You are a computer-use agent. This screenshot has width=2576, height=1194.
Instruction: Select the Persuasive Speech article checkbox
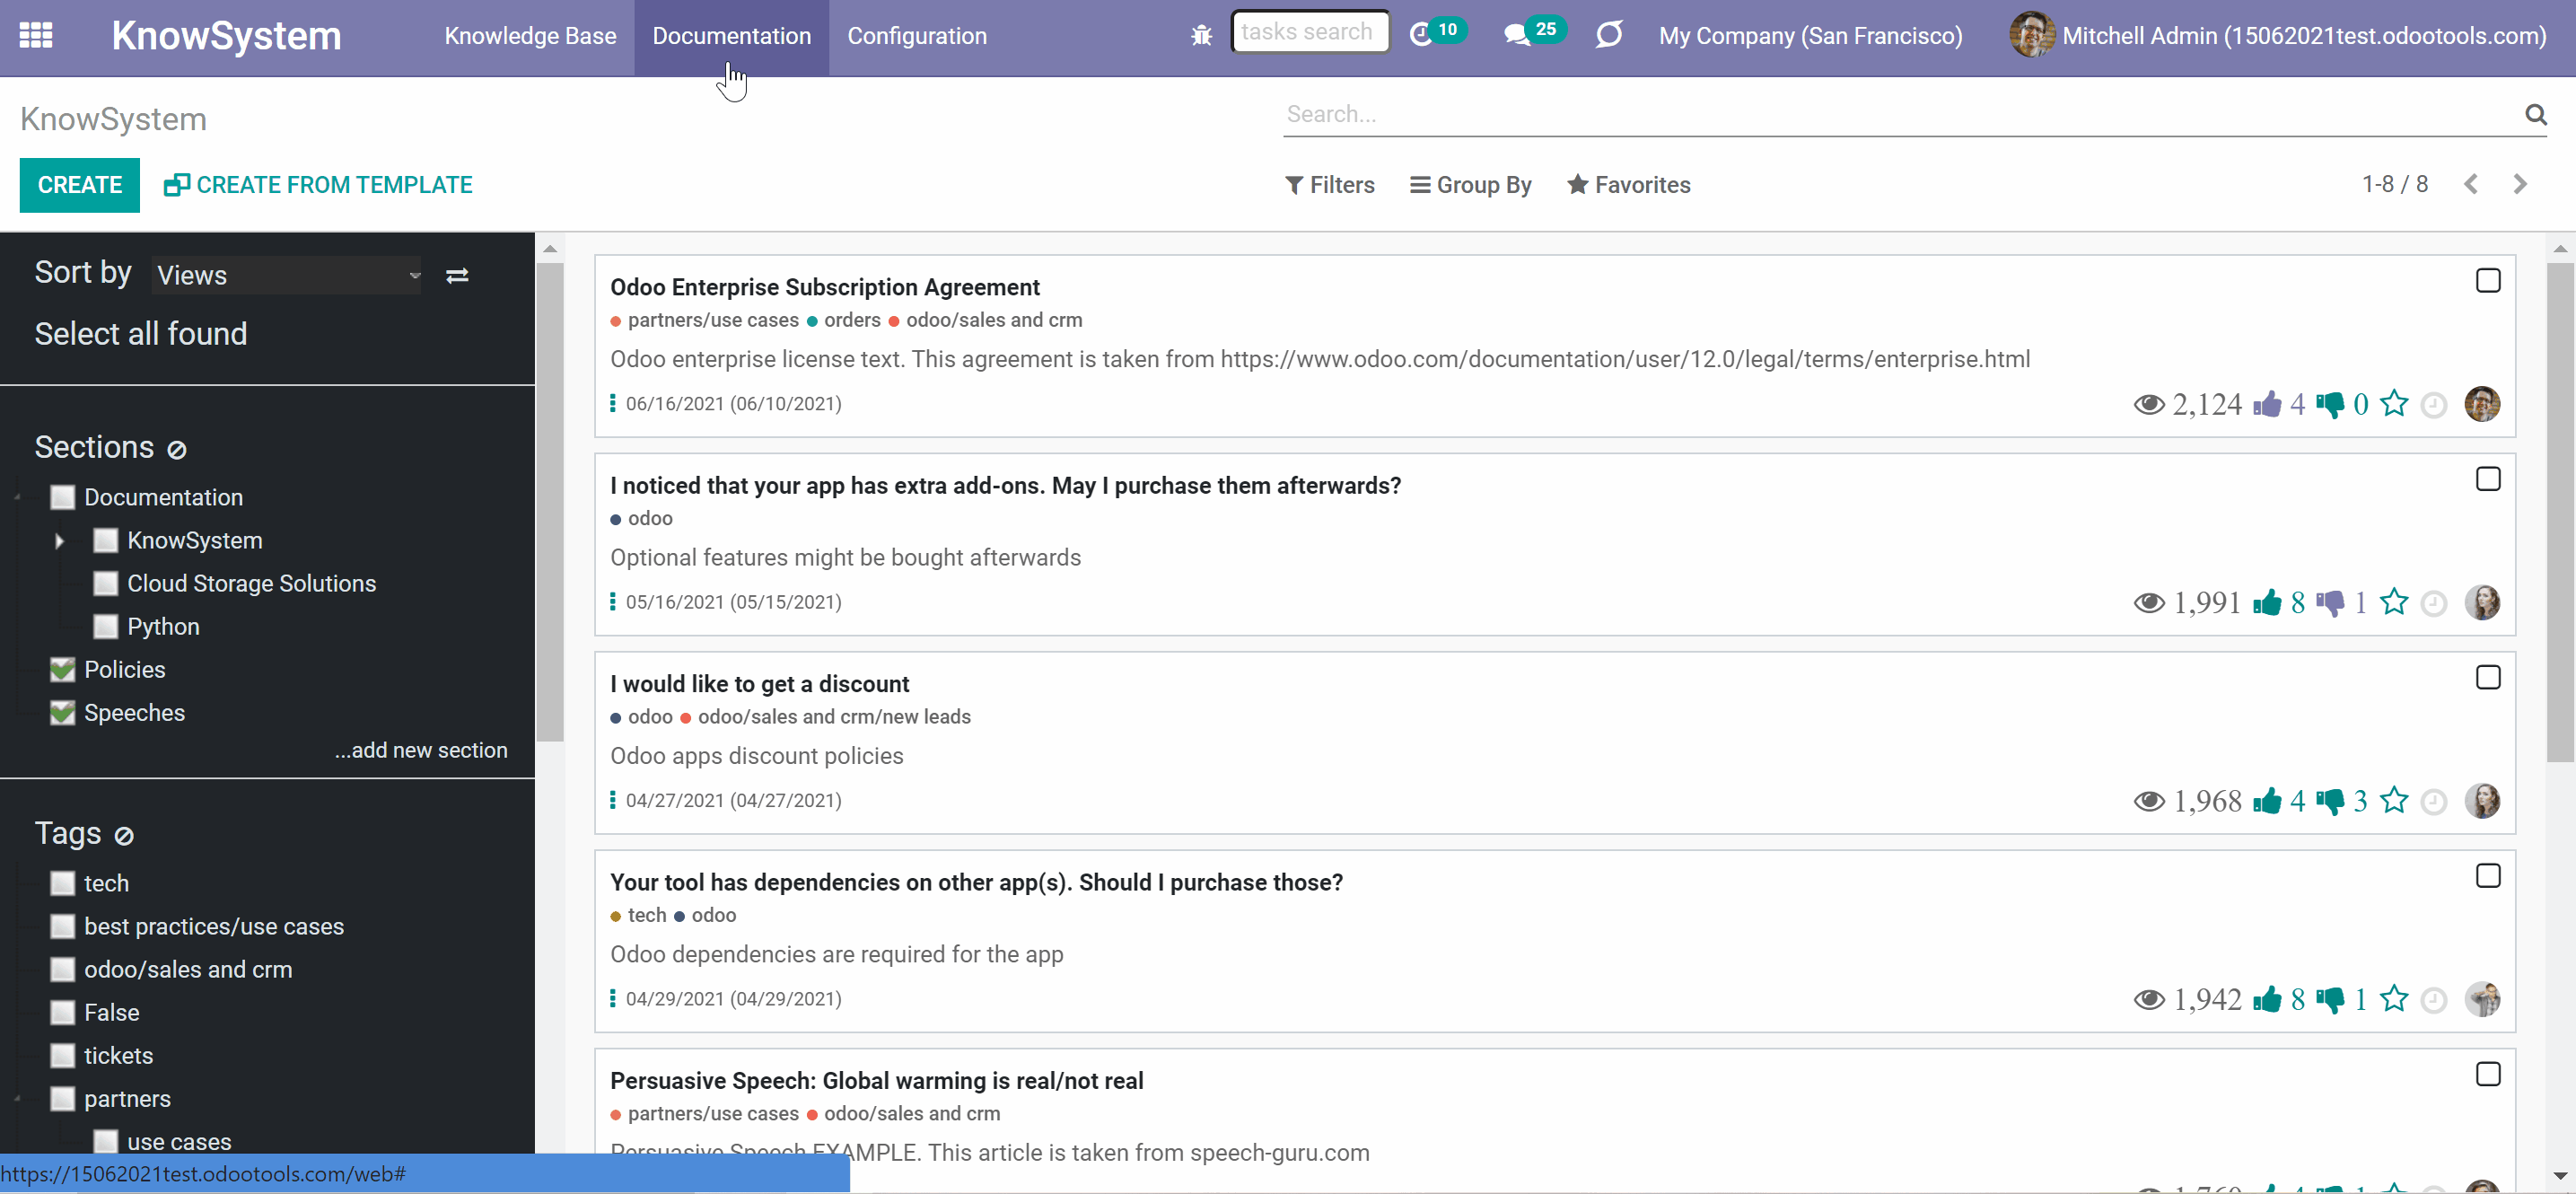(x=2488, y=1074)
